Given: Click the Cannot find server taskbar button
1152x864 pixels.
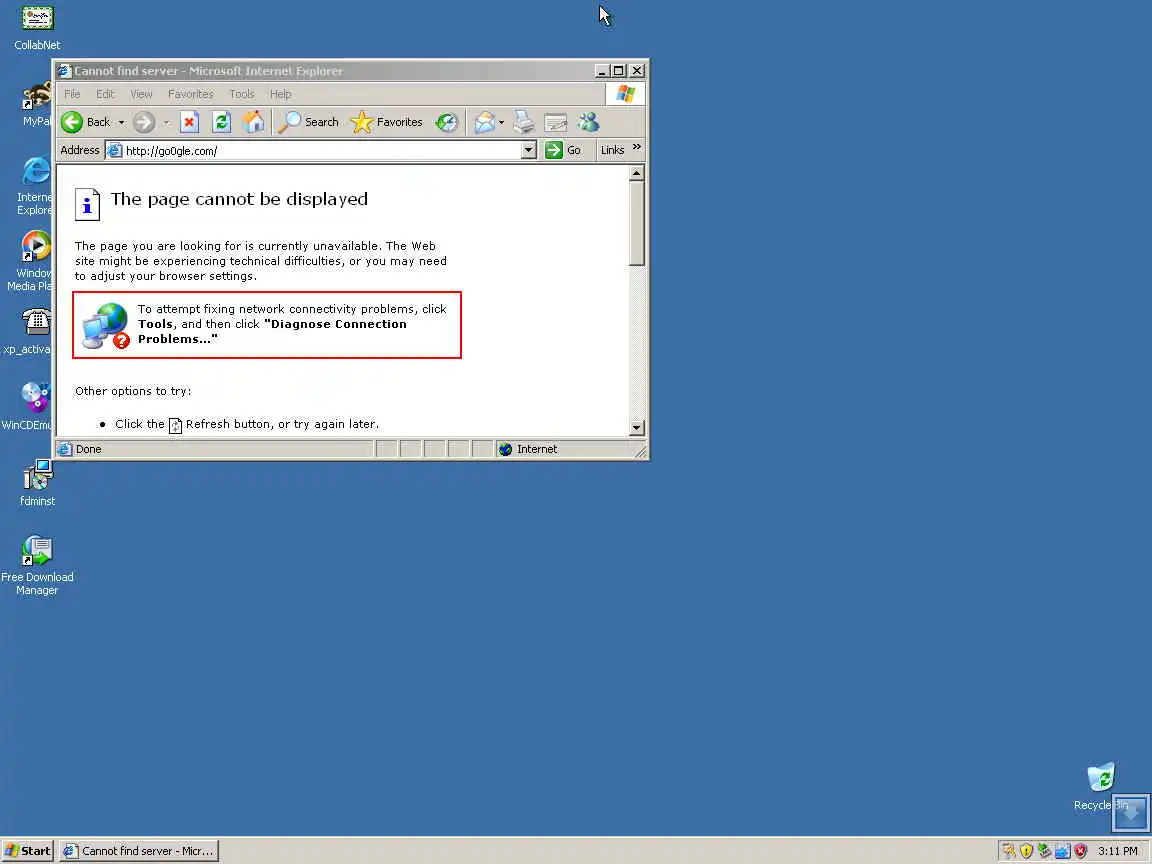Looking at the screenshot, I should coord(139,851).
